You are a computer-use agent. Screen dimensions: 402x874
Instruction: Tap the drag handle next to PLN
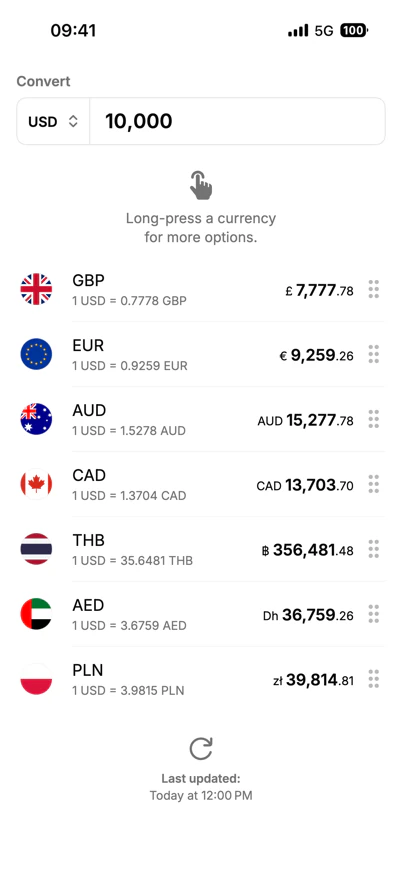[374, 679]
